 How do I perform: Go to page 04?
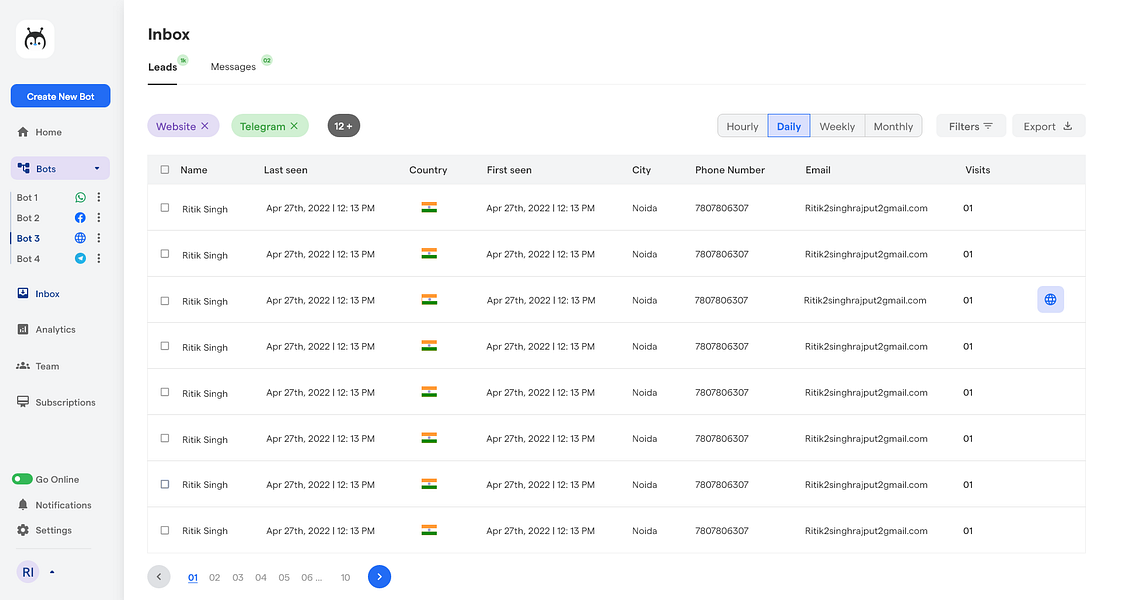pyautogui.click(x=261, y=577)
